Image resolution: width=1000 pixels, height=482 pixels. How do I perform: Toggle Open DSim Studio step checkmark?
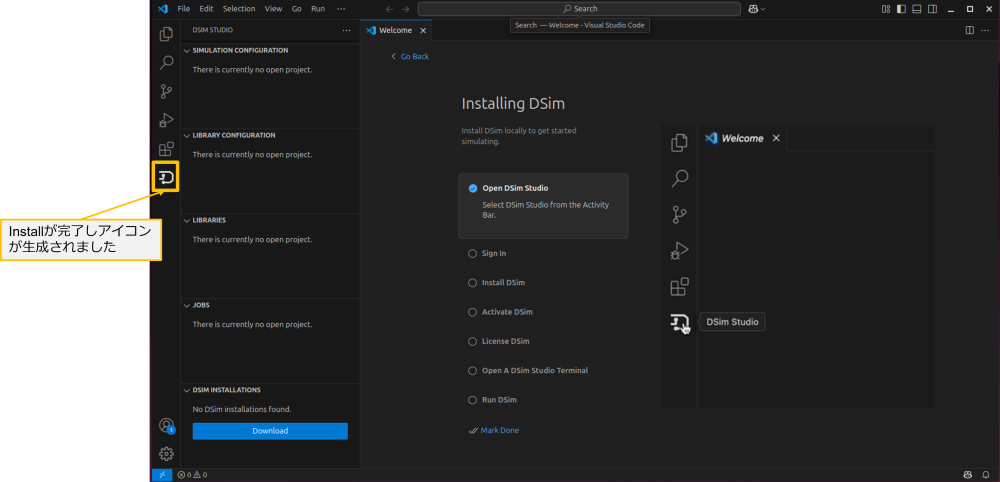click(x=473, y=188)
